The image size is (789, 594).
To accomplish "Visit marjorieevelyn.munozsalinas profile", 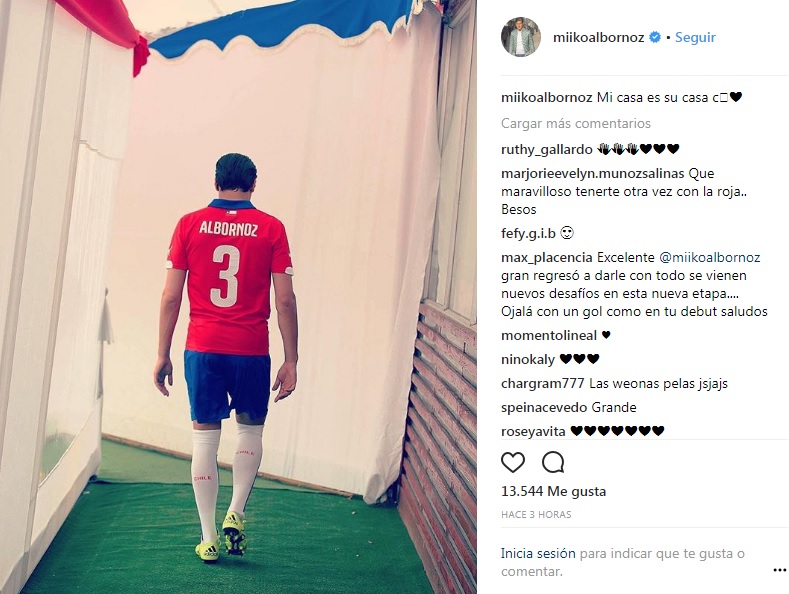I will coord(593,174).
